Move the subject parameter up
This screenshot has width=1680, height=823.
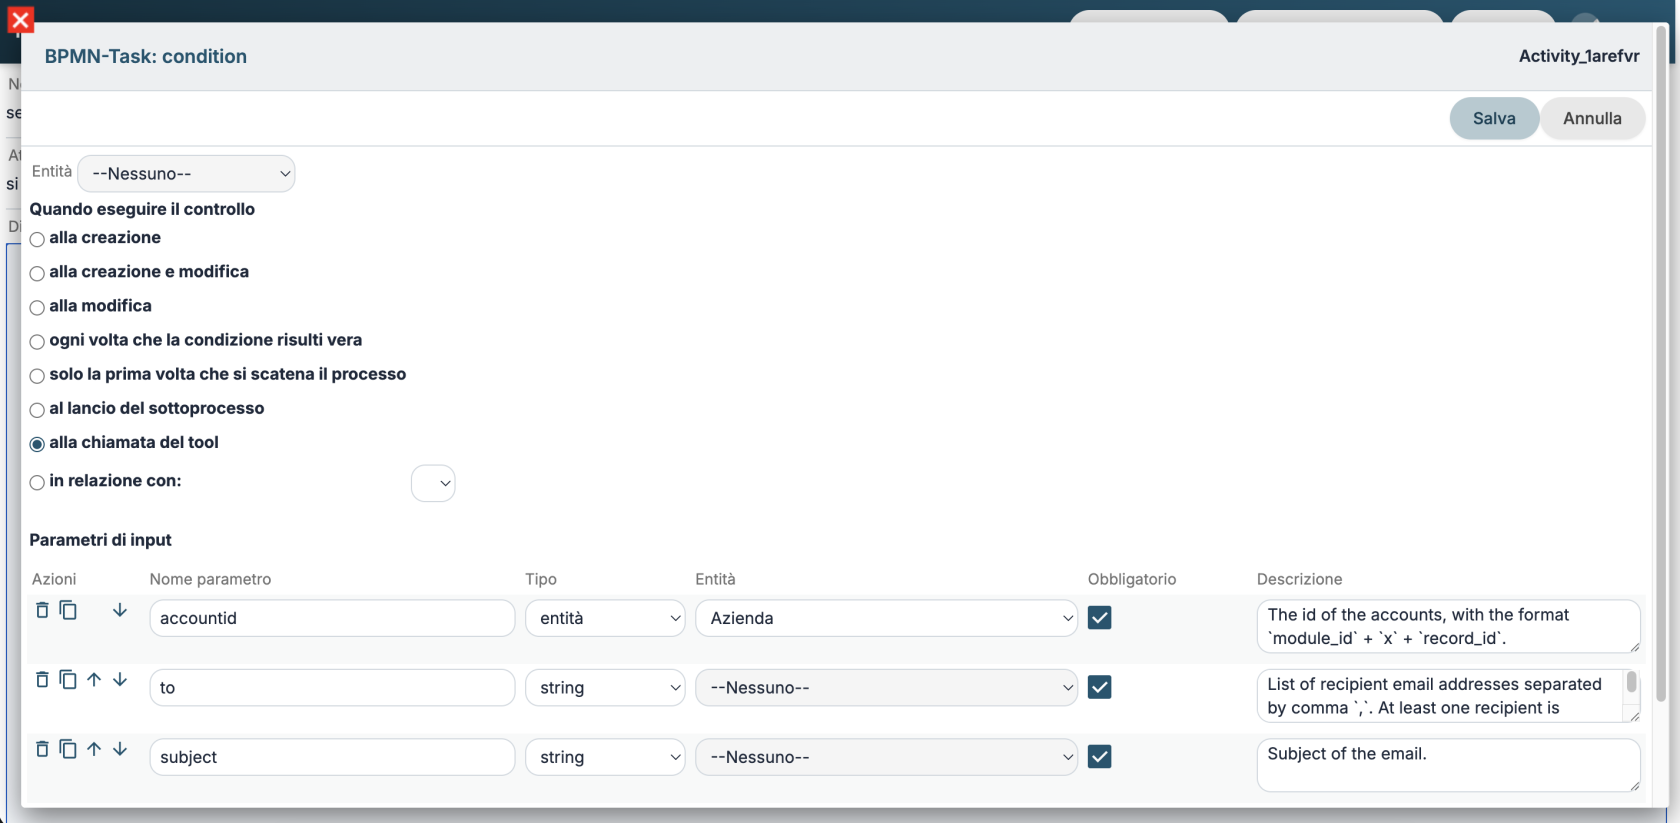94,749
